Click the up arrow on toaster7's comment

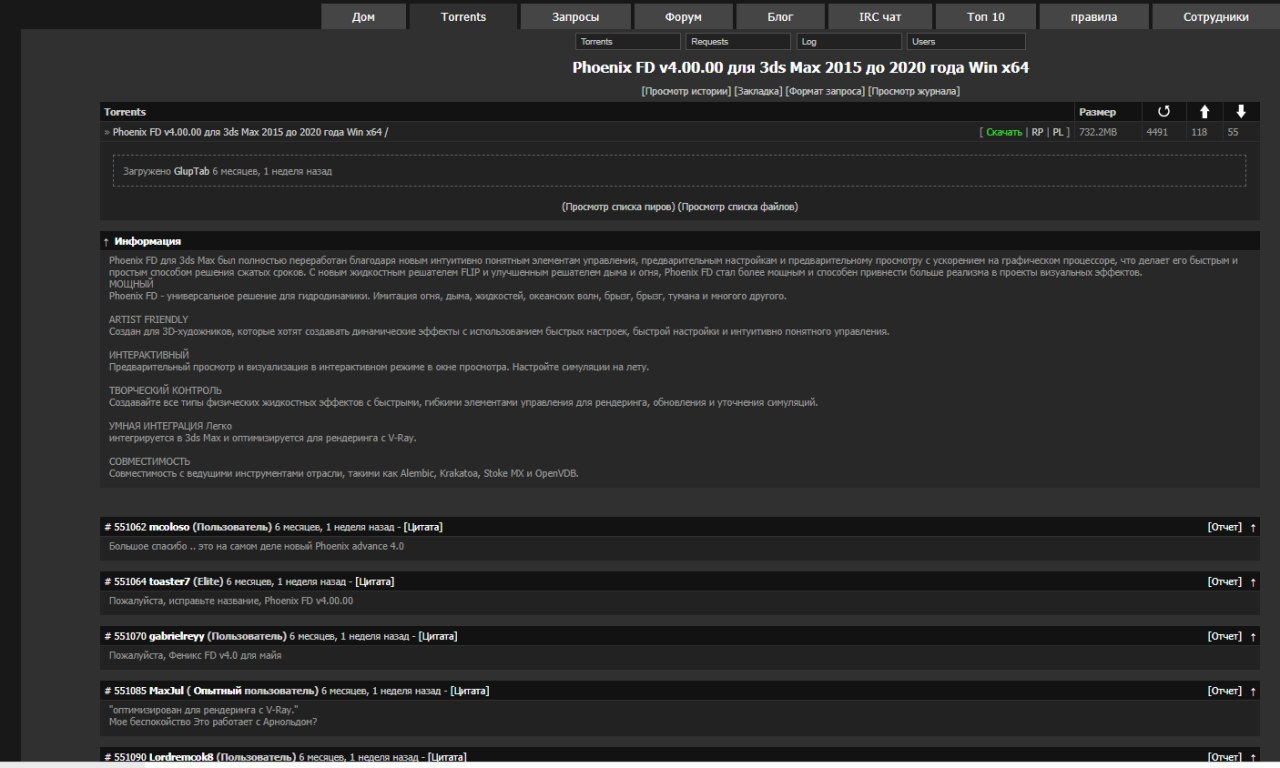(1253, 581)
